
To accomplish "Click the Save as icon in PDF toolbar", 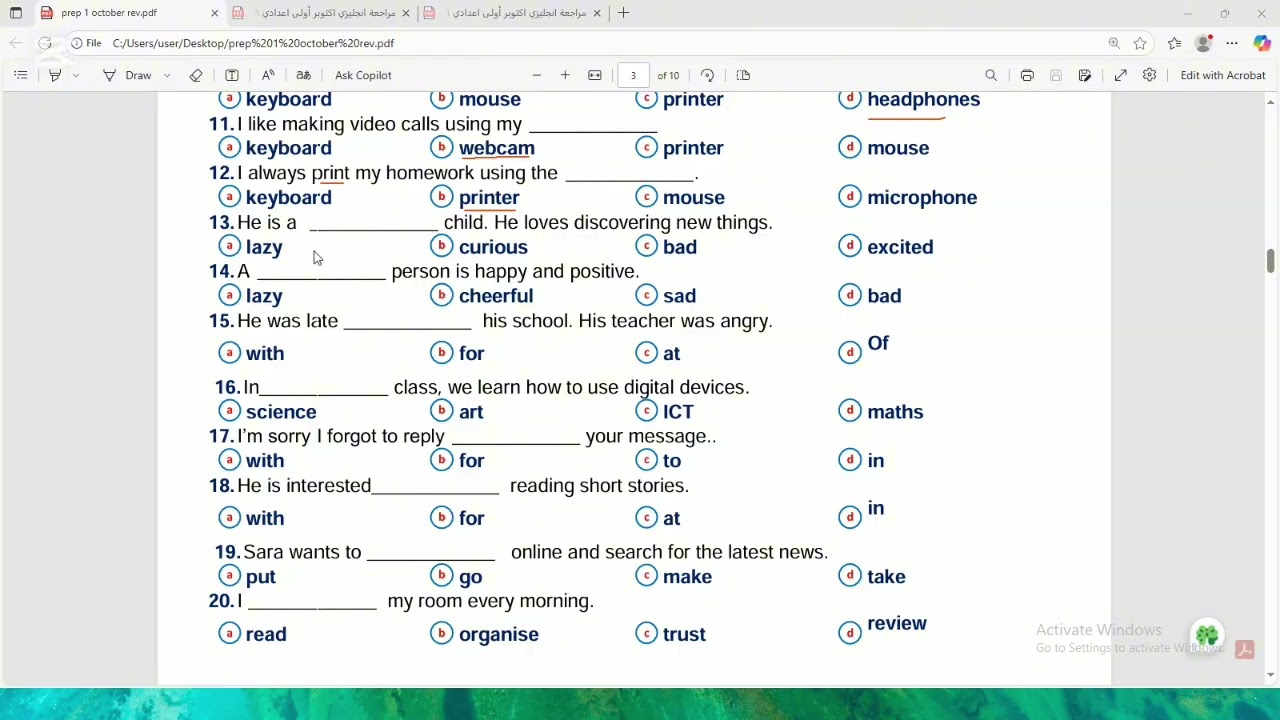I will point(1085,75).
